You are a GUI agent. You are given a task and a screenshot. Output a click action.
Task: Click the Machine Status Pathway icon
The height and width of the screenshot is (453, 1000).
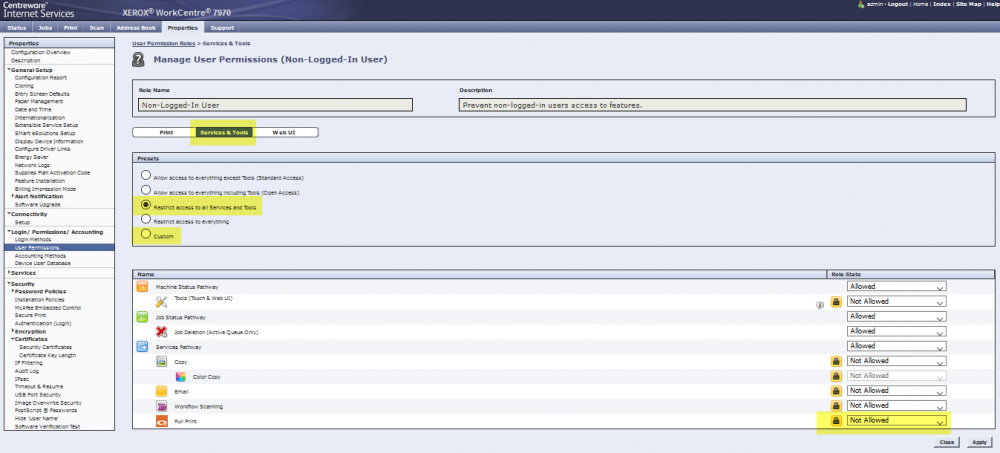(x=141, y=287)
